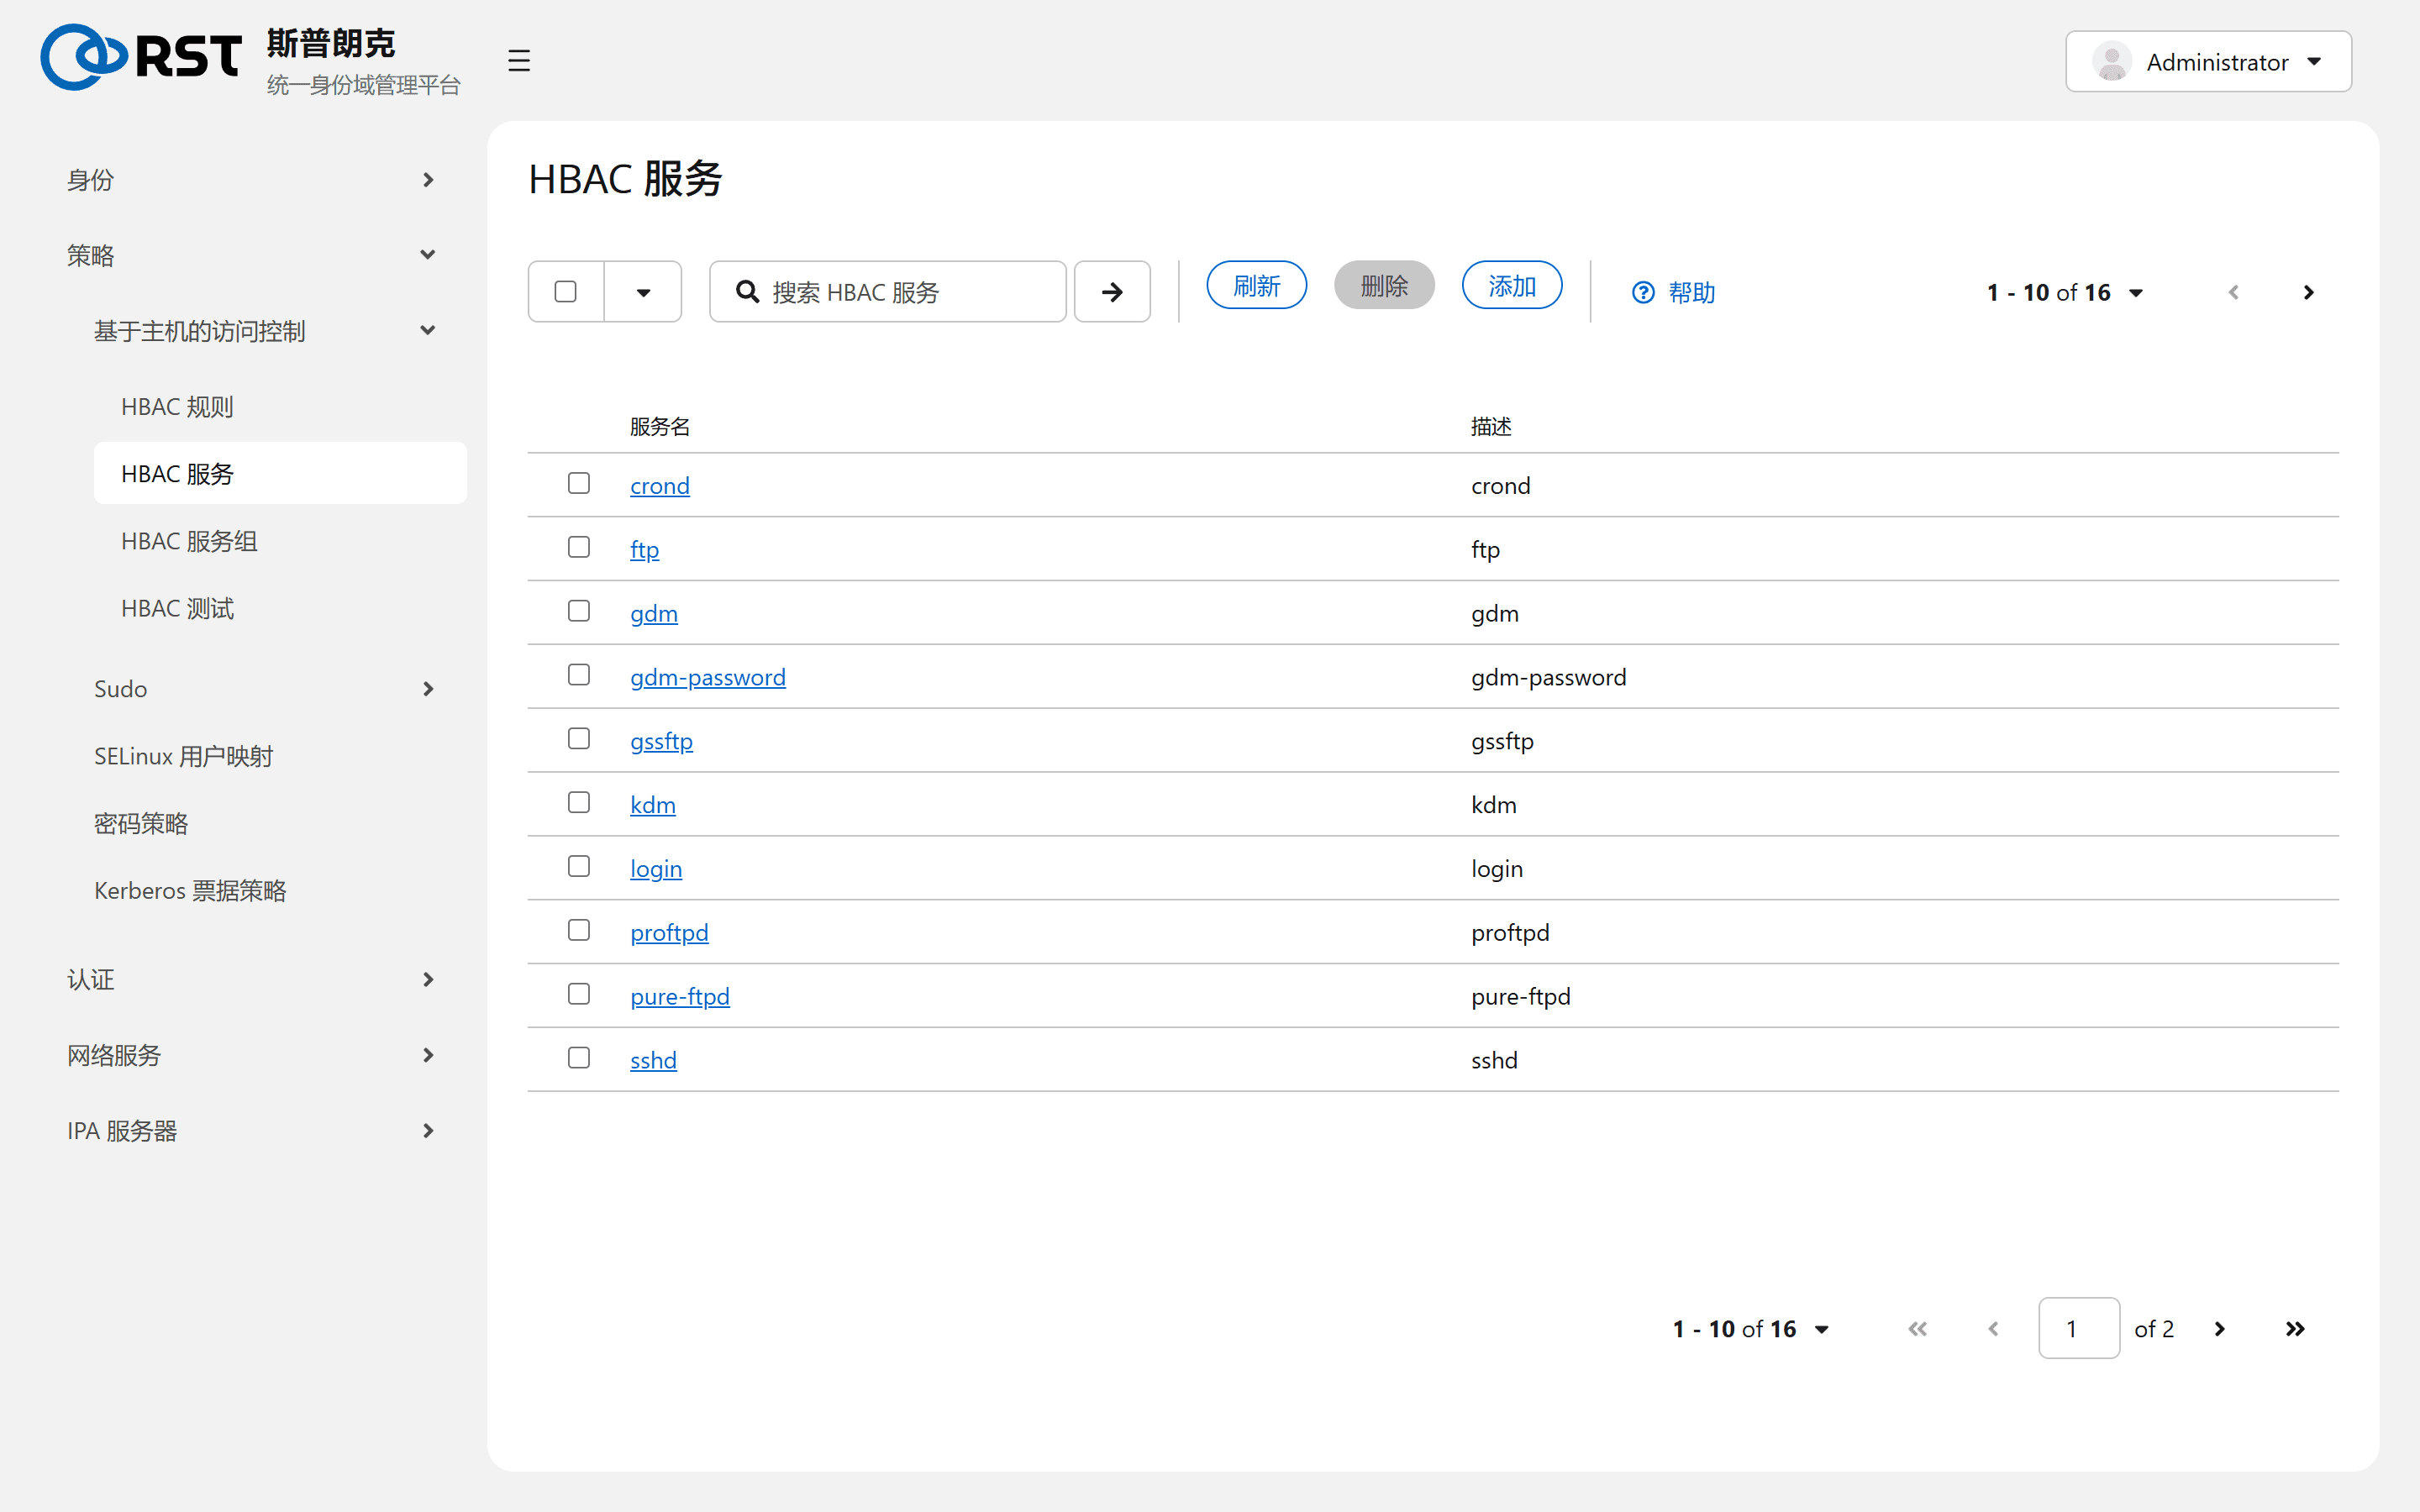Open the Administrator user dropdown

pos(2208,62)
